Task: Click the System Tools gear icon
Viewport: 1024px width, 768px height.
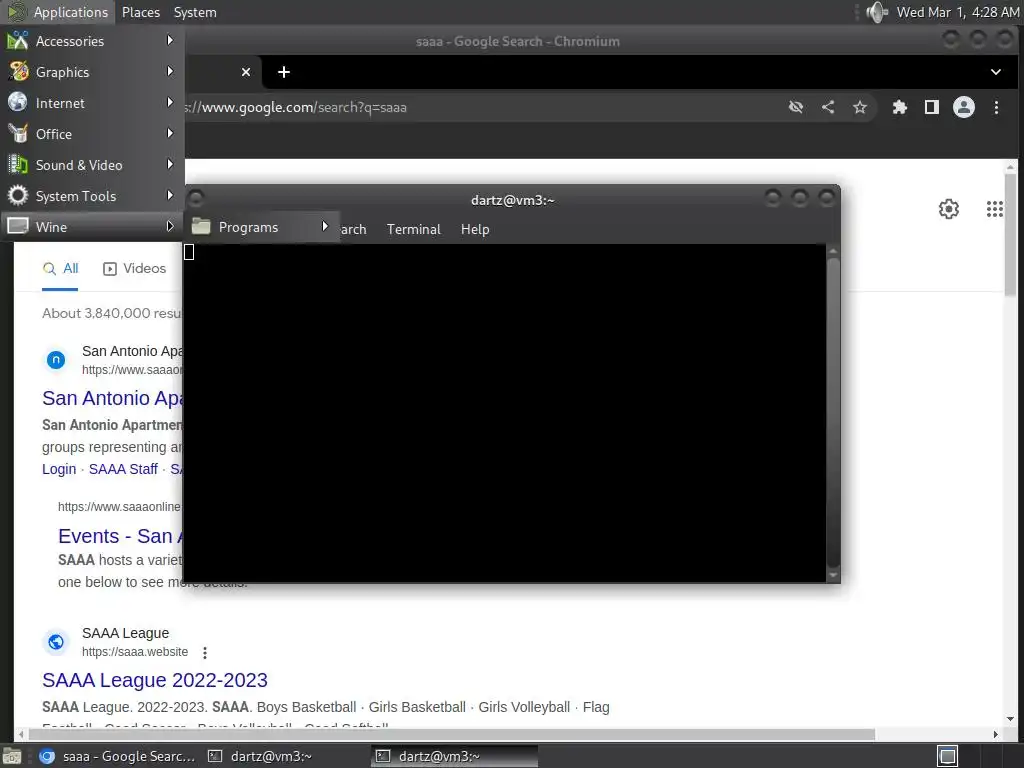Action: coord(18,195)
